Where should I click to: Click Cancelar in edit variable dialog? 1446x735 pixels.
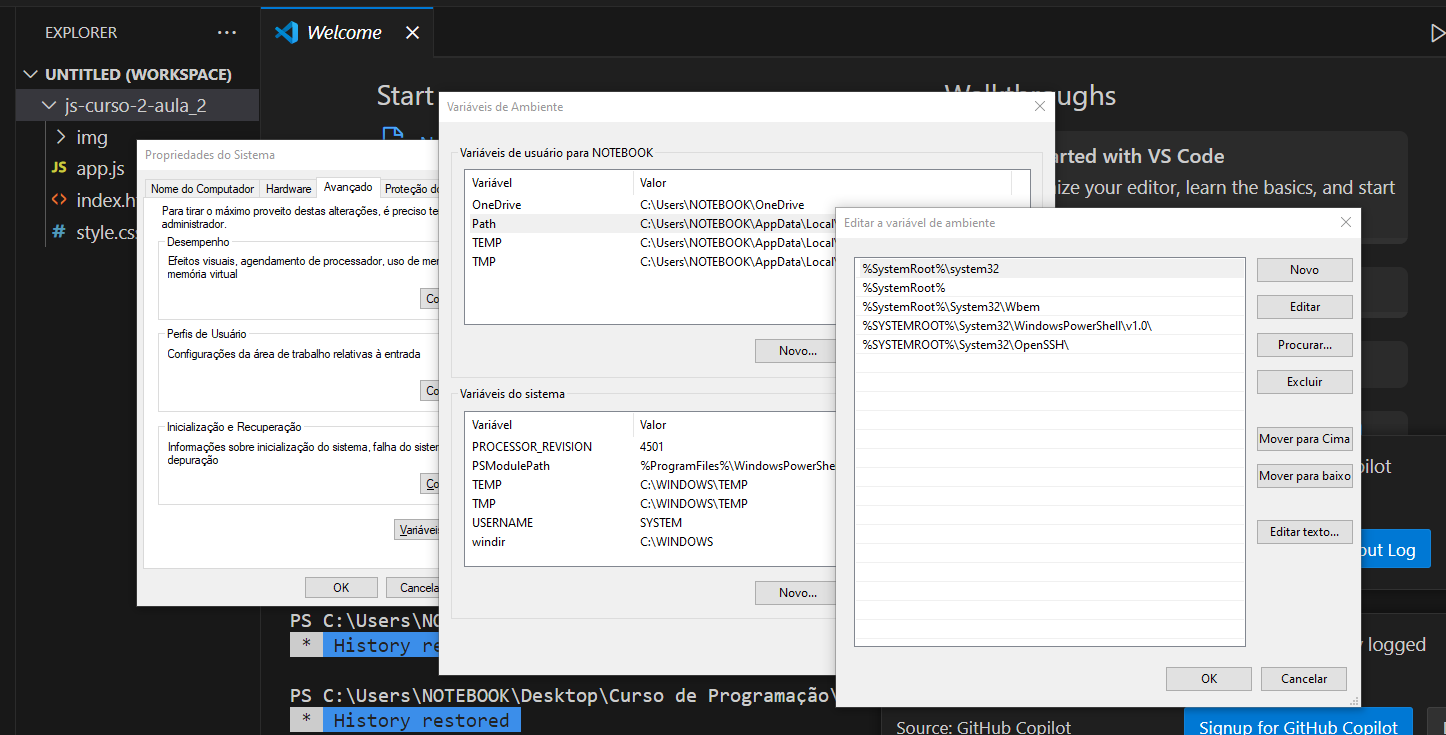tap(1304, 679)
